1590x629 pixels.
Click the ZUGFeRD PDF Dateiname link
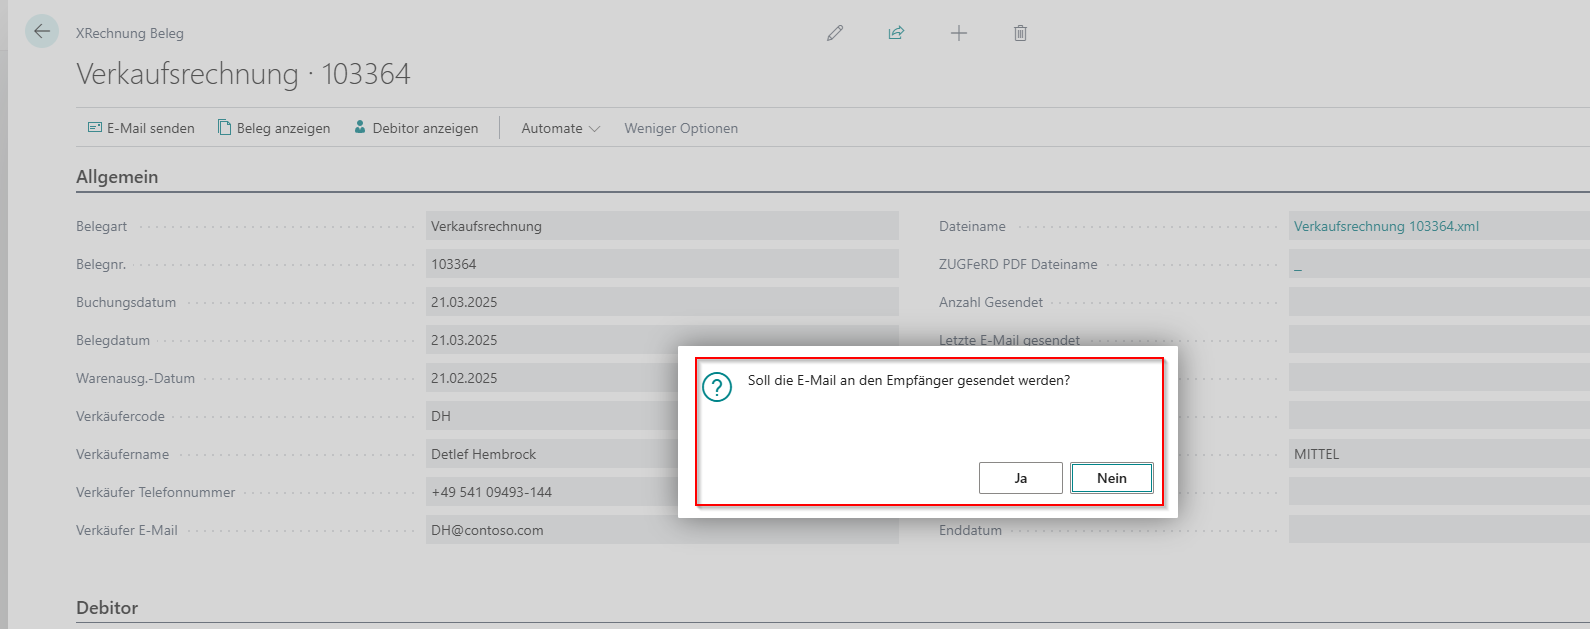(1298, 265)
